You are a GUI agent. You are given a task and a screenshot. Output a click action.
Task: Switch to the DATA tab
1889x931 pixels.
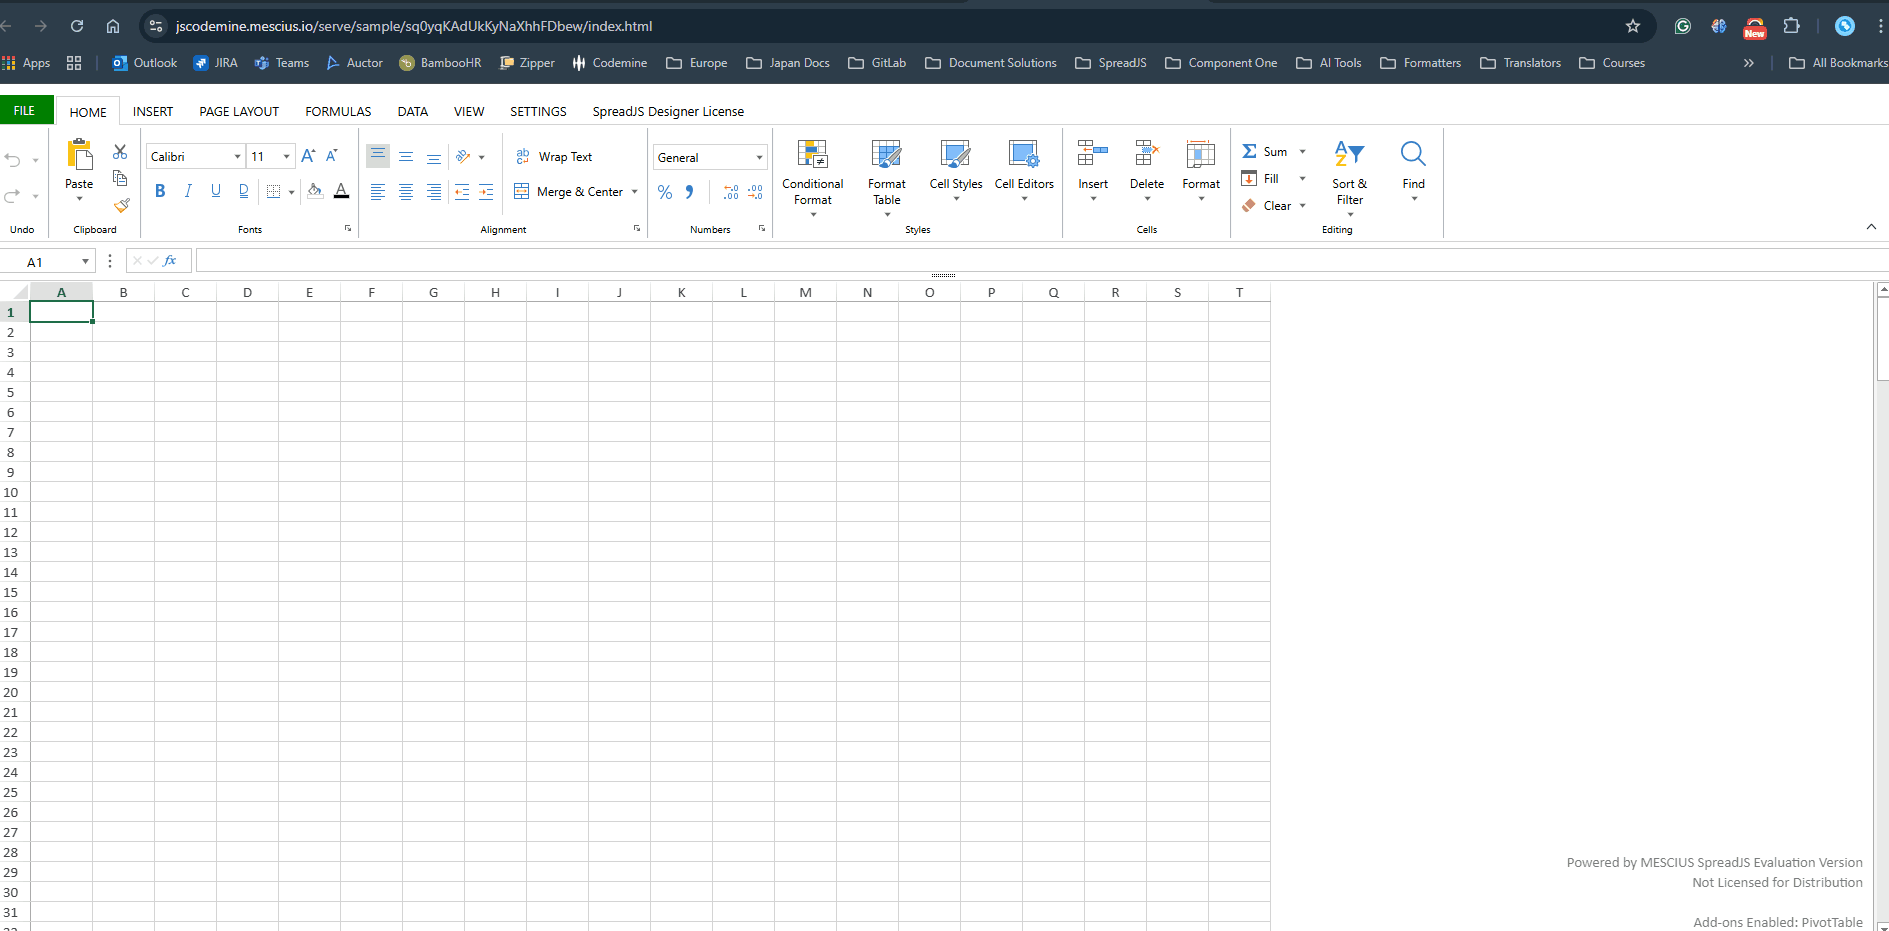pyautogui.click(x=413, y=112)
